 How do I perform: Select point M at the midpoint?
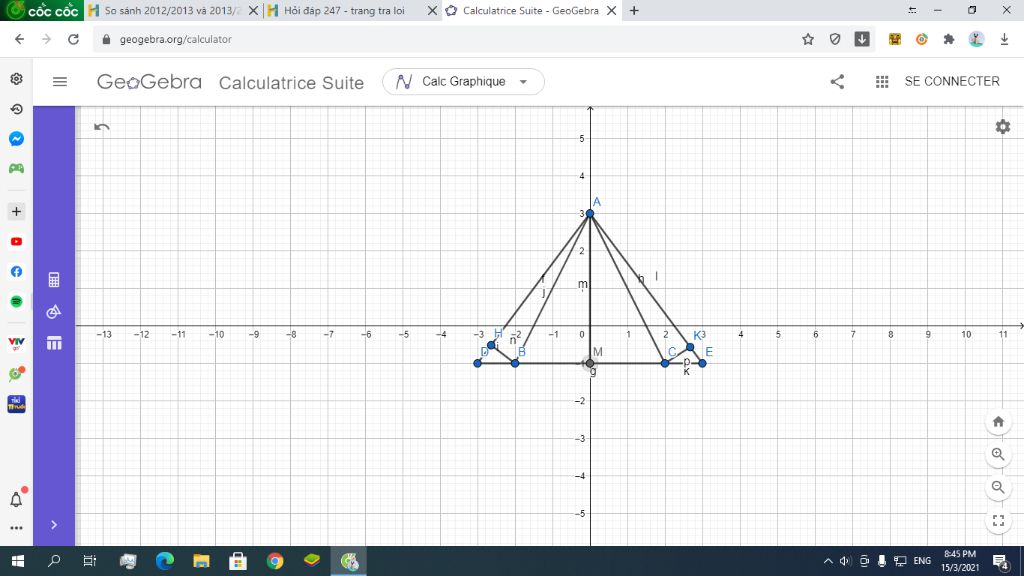pos(590,363)
